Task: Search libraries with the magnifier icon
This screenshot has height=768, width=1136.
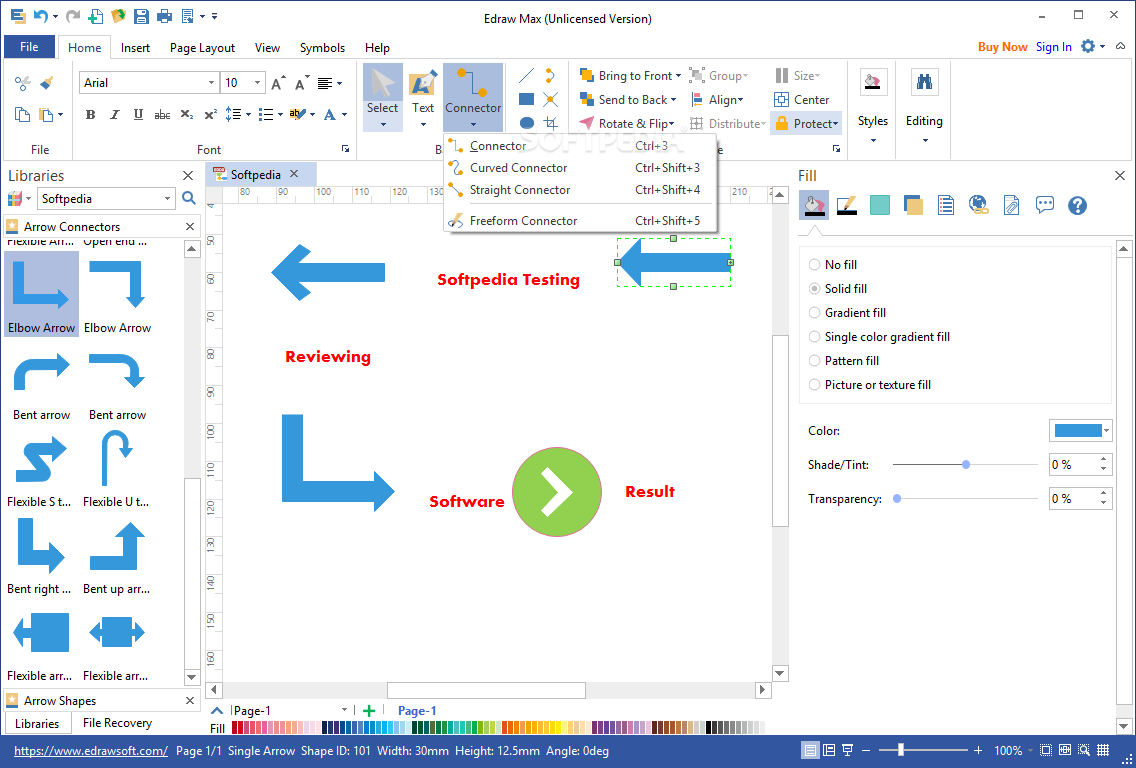Action: (189, 198)
